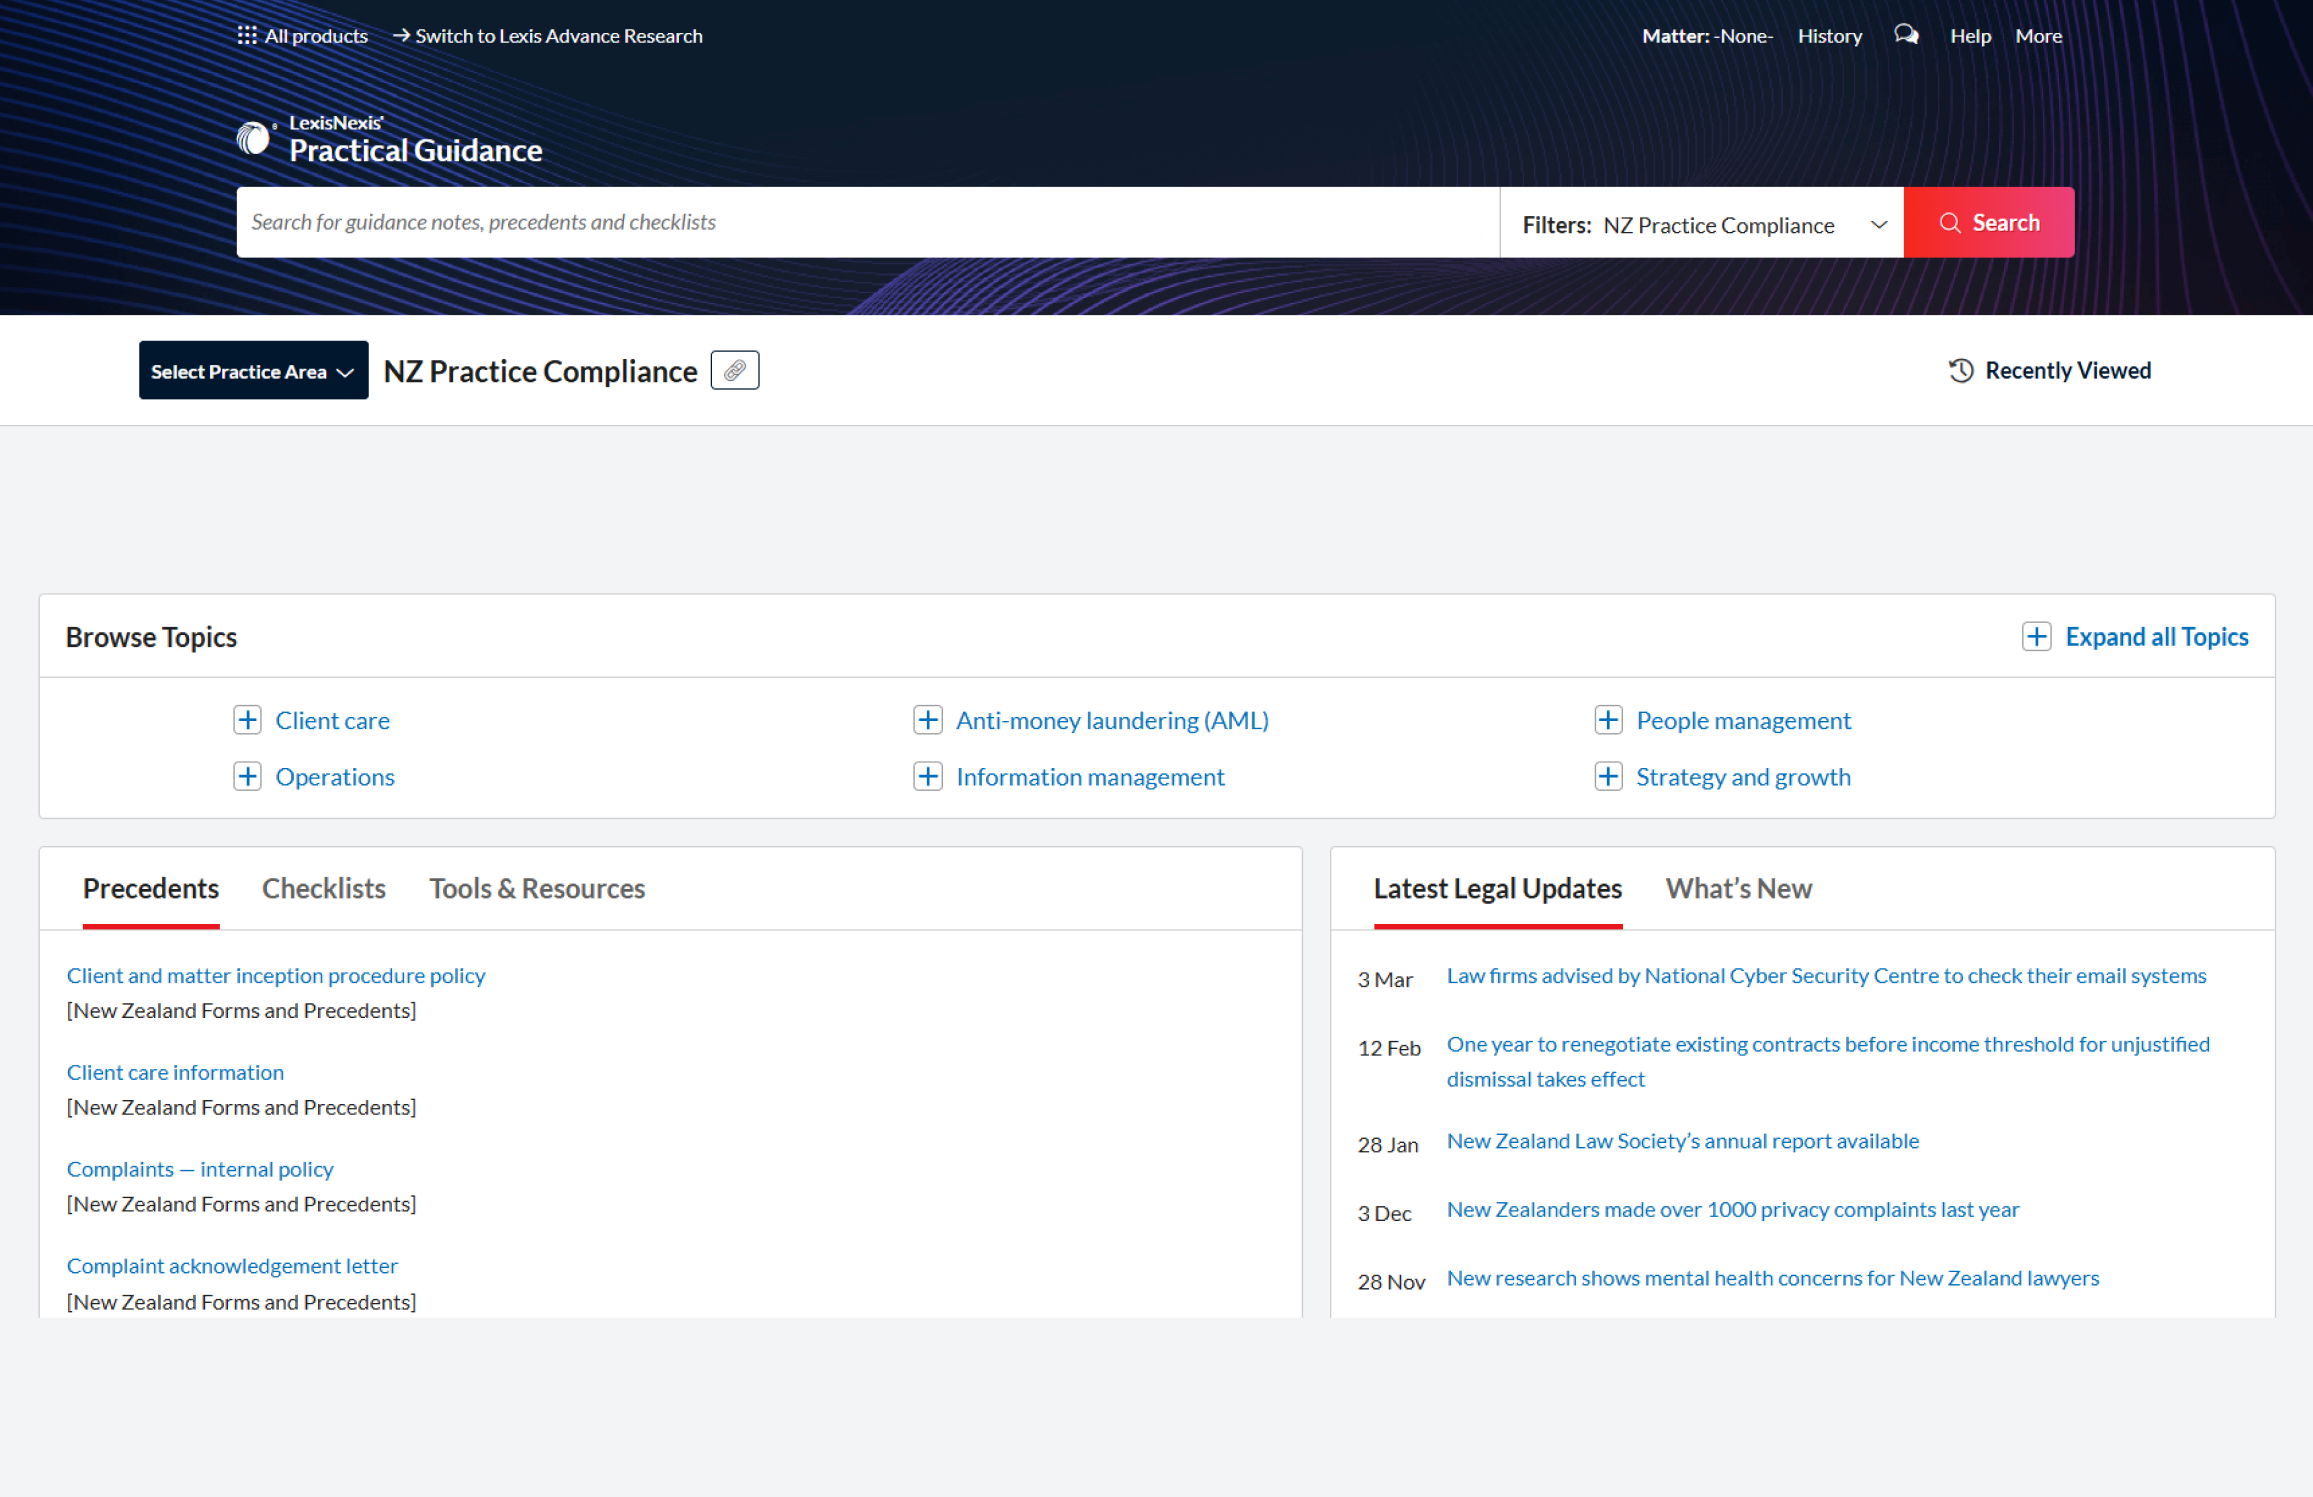
Task: Open Anti-money laundering (AML) link
Action: (x=1112, y=720)
